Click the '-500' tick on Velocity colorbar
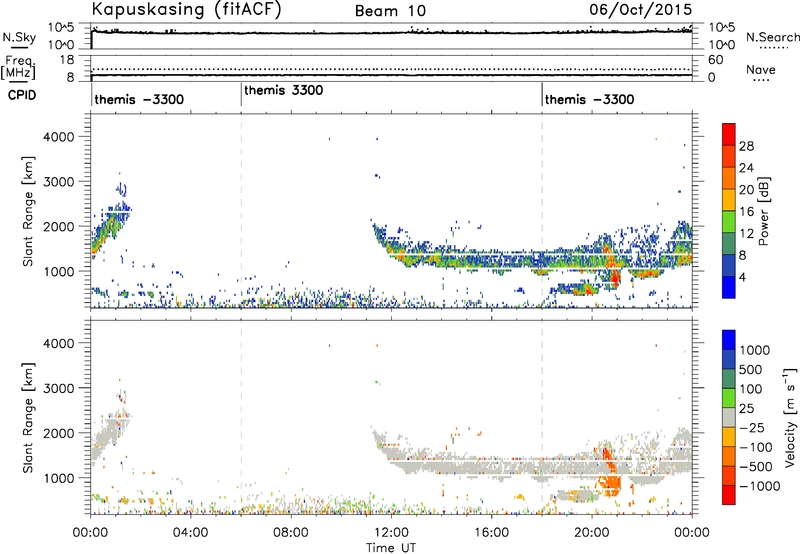Viewport: 800px width, 554px height. click(x=756, y=466)
